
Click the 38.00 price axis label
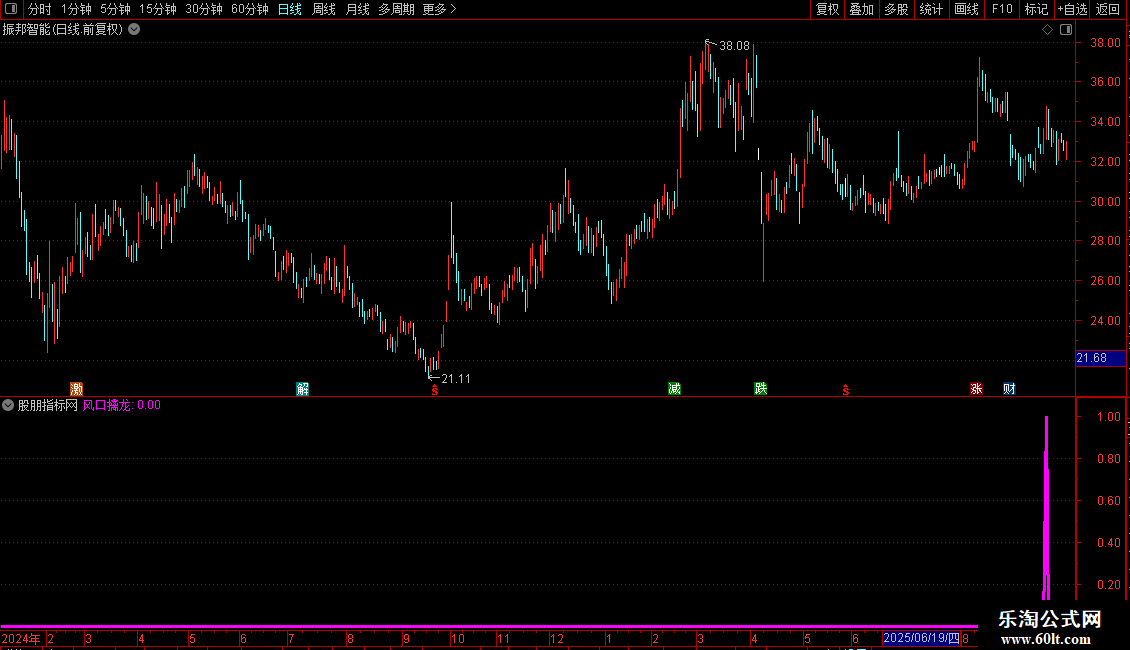[1105, 43]
